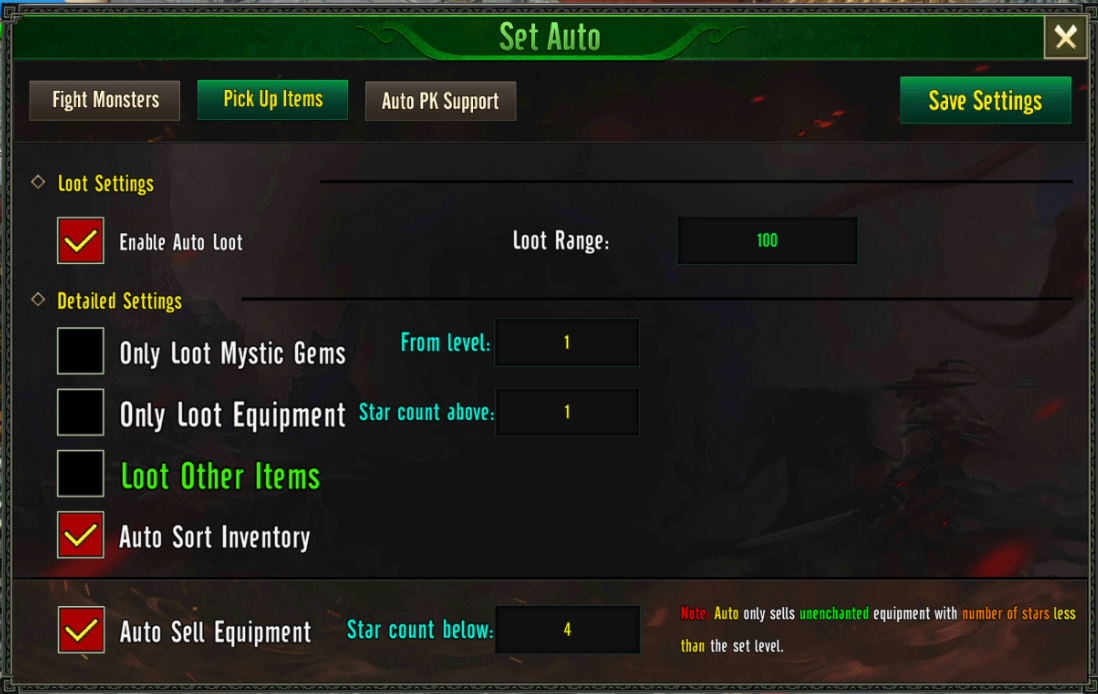
Task: Click the Save Settings button
Action: (985, 100)
